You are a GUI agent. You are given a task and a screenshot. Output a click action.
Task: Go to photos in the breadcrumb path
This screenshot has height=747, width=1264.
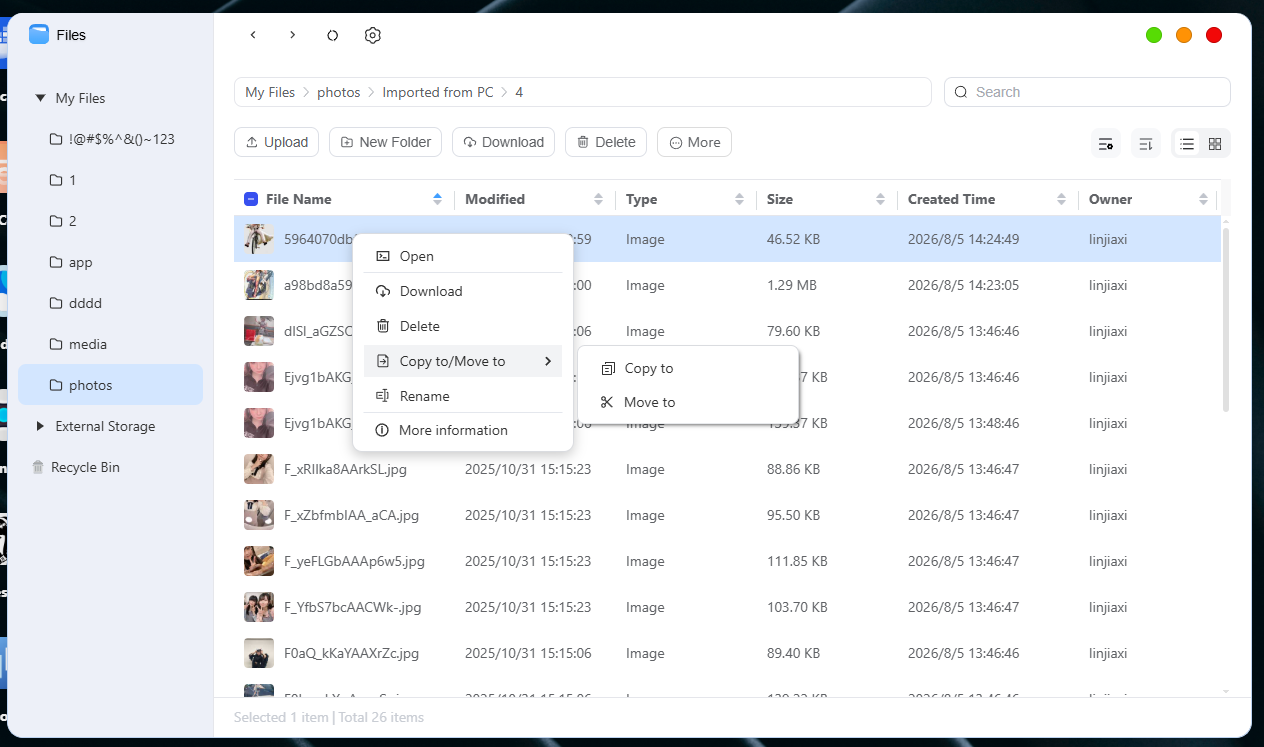pos(338,92)
